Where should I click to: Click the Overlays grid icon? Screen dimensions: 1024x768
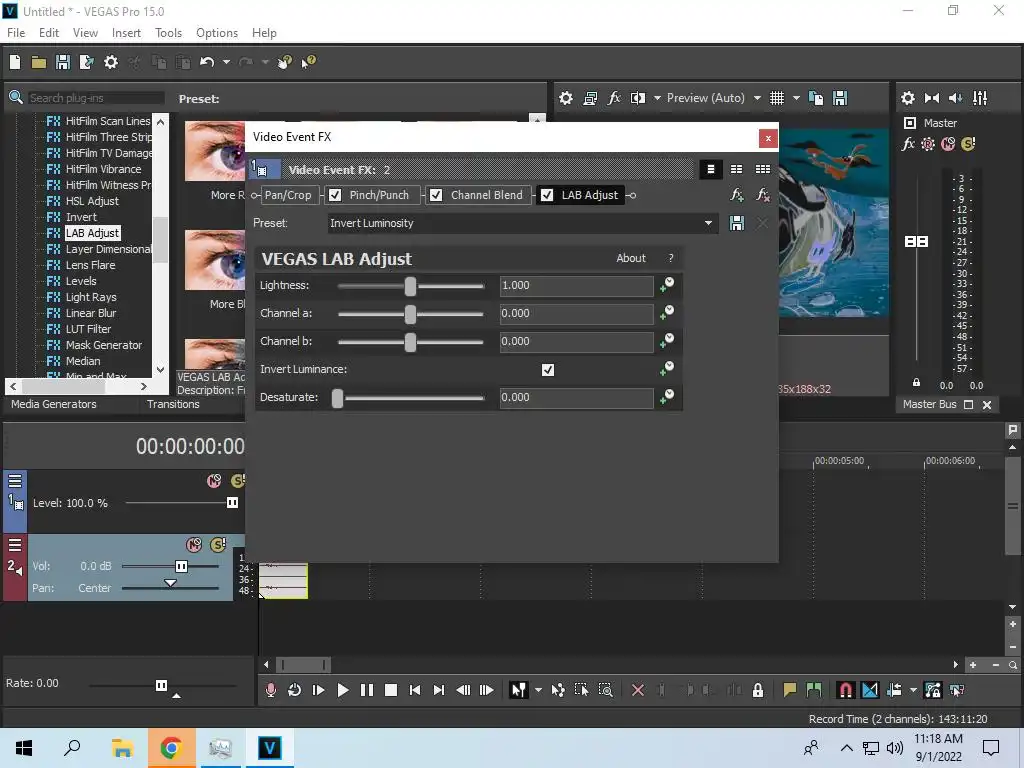pos(776,98)
